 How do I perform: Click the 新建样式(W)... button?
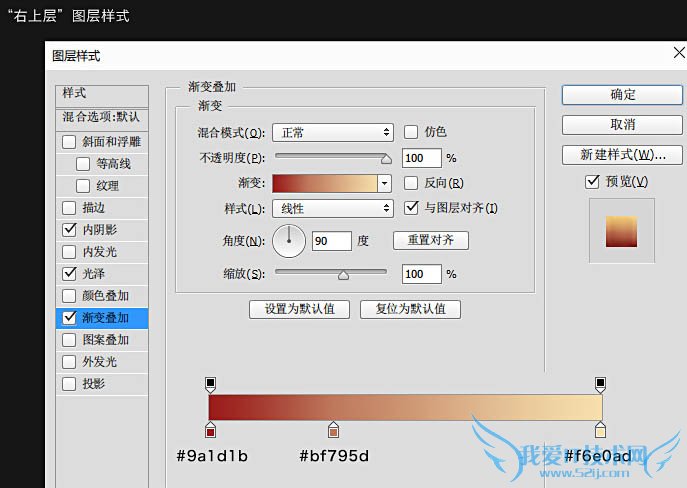pos(622,155)
